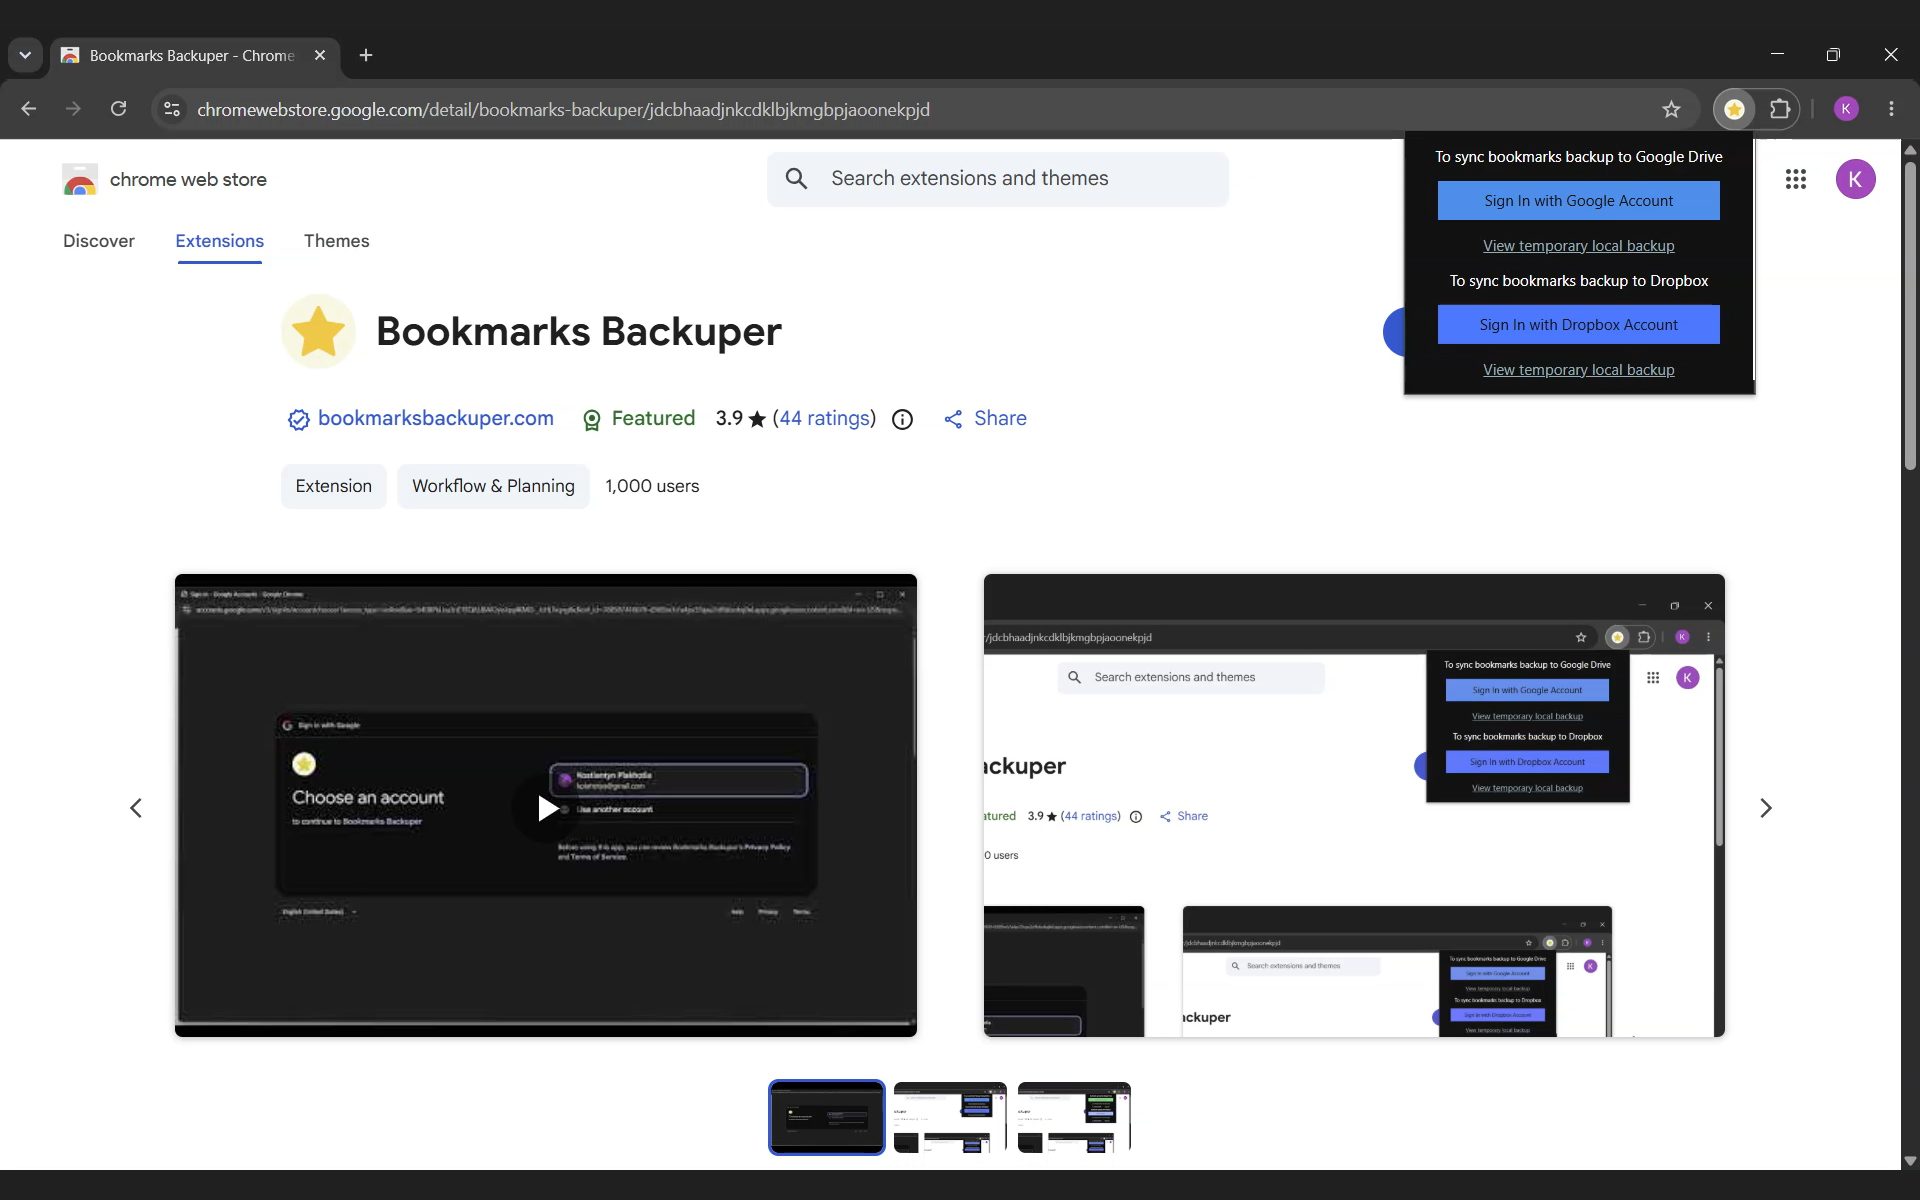Click the 3.9 rating star icon
Viewport: 1920px width, 1200px height.
pos(757,419)
